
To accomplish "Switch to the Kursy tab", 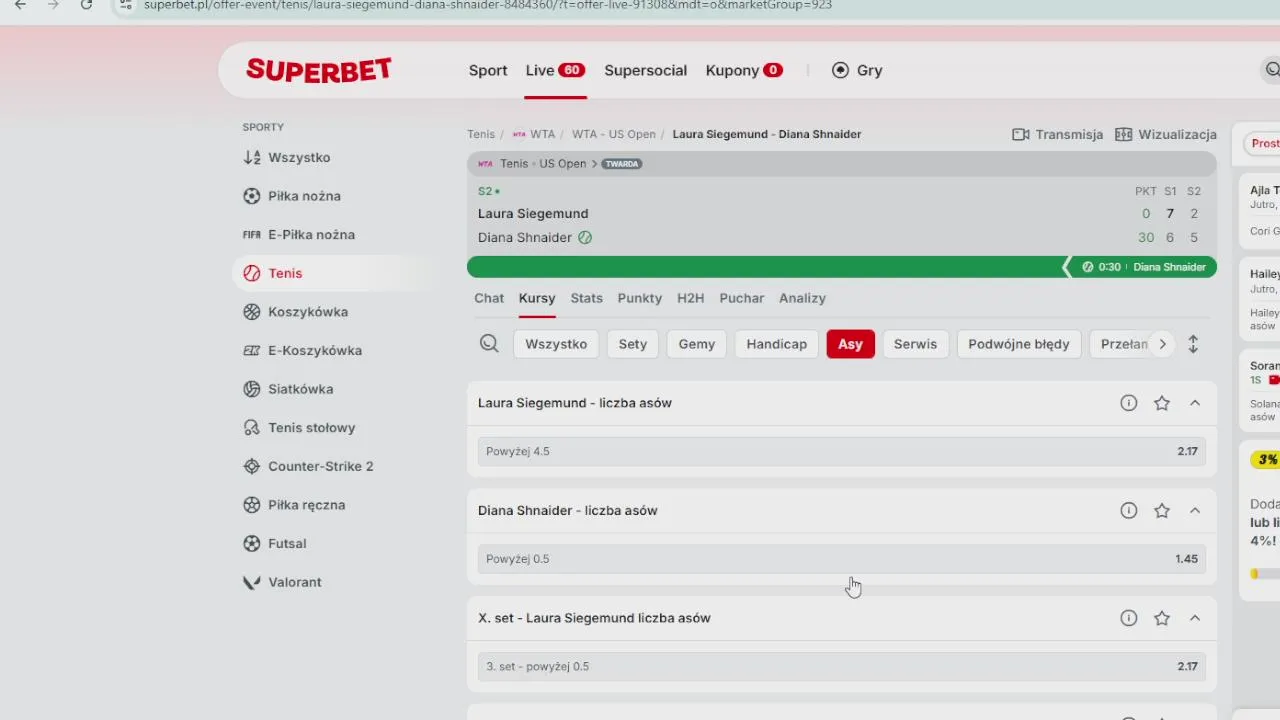I will [x=537, y=298].
